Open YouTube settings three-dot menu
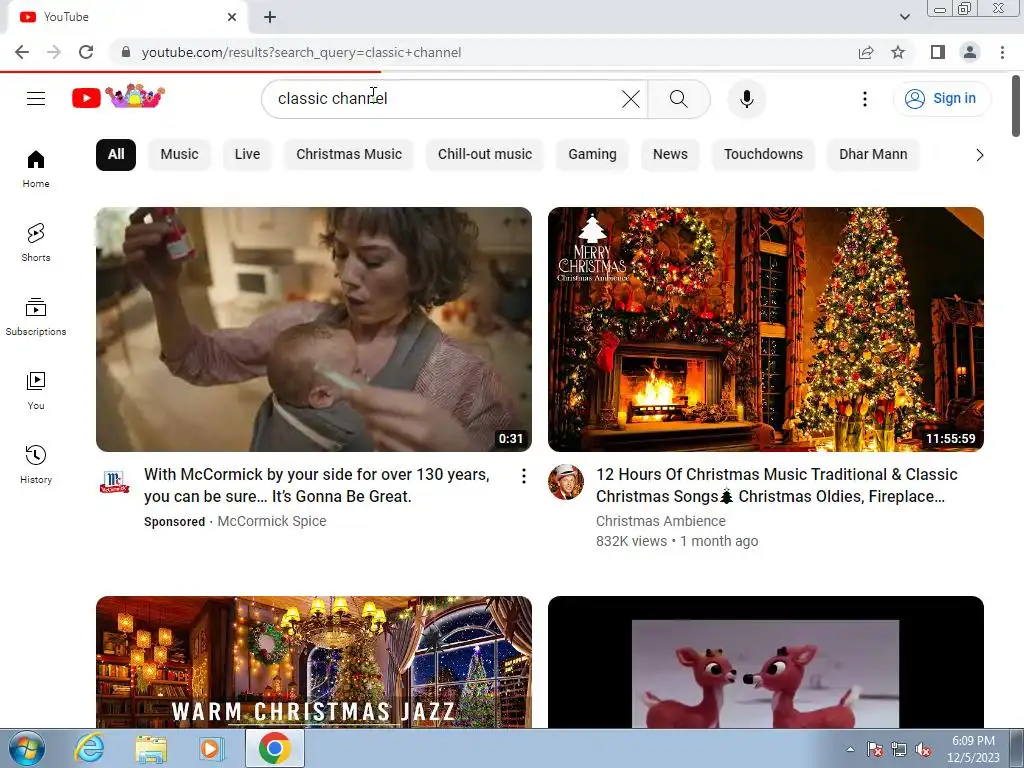Image resolution: width=1024 pixels, height=768 pixels. pos(865,99)
